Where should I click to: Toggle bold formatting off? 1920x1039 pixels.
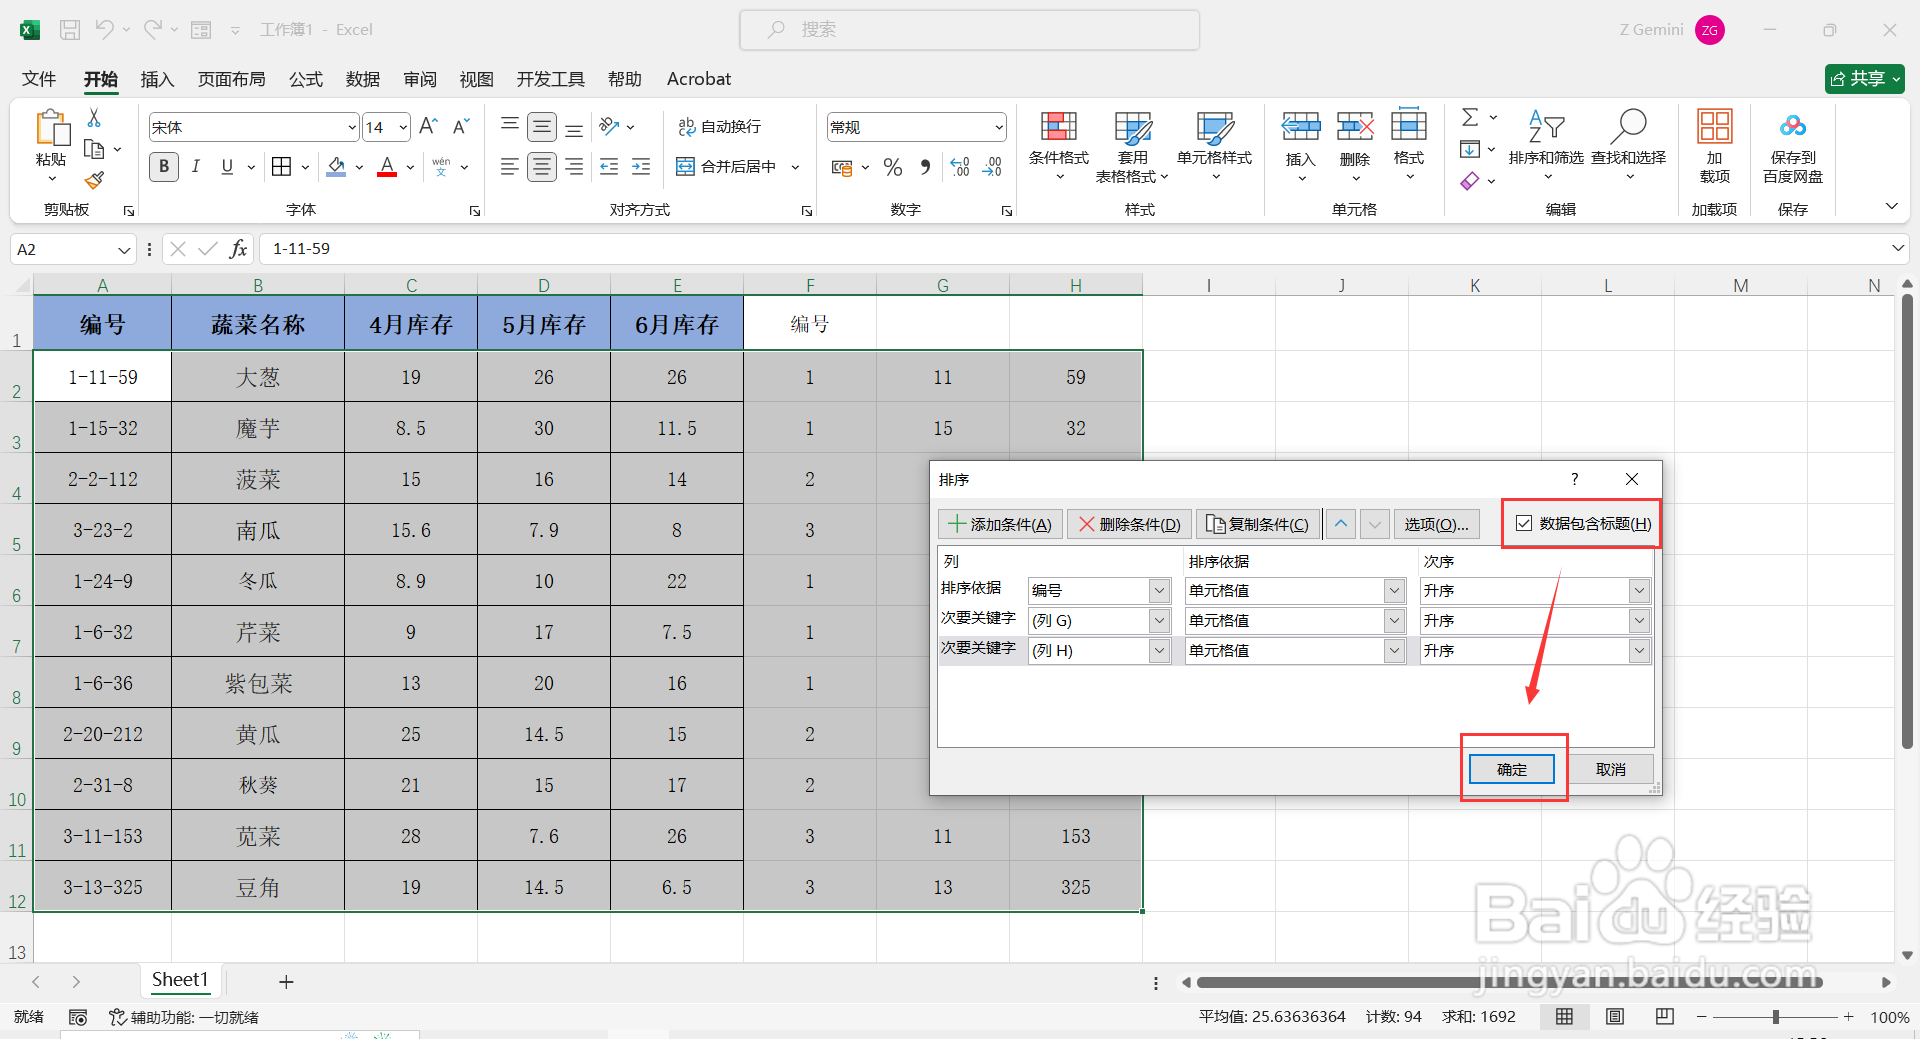163,166
